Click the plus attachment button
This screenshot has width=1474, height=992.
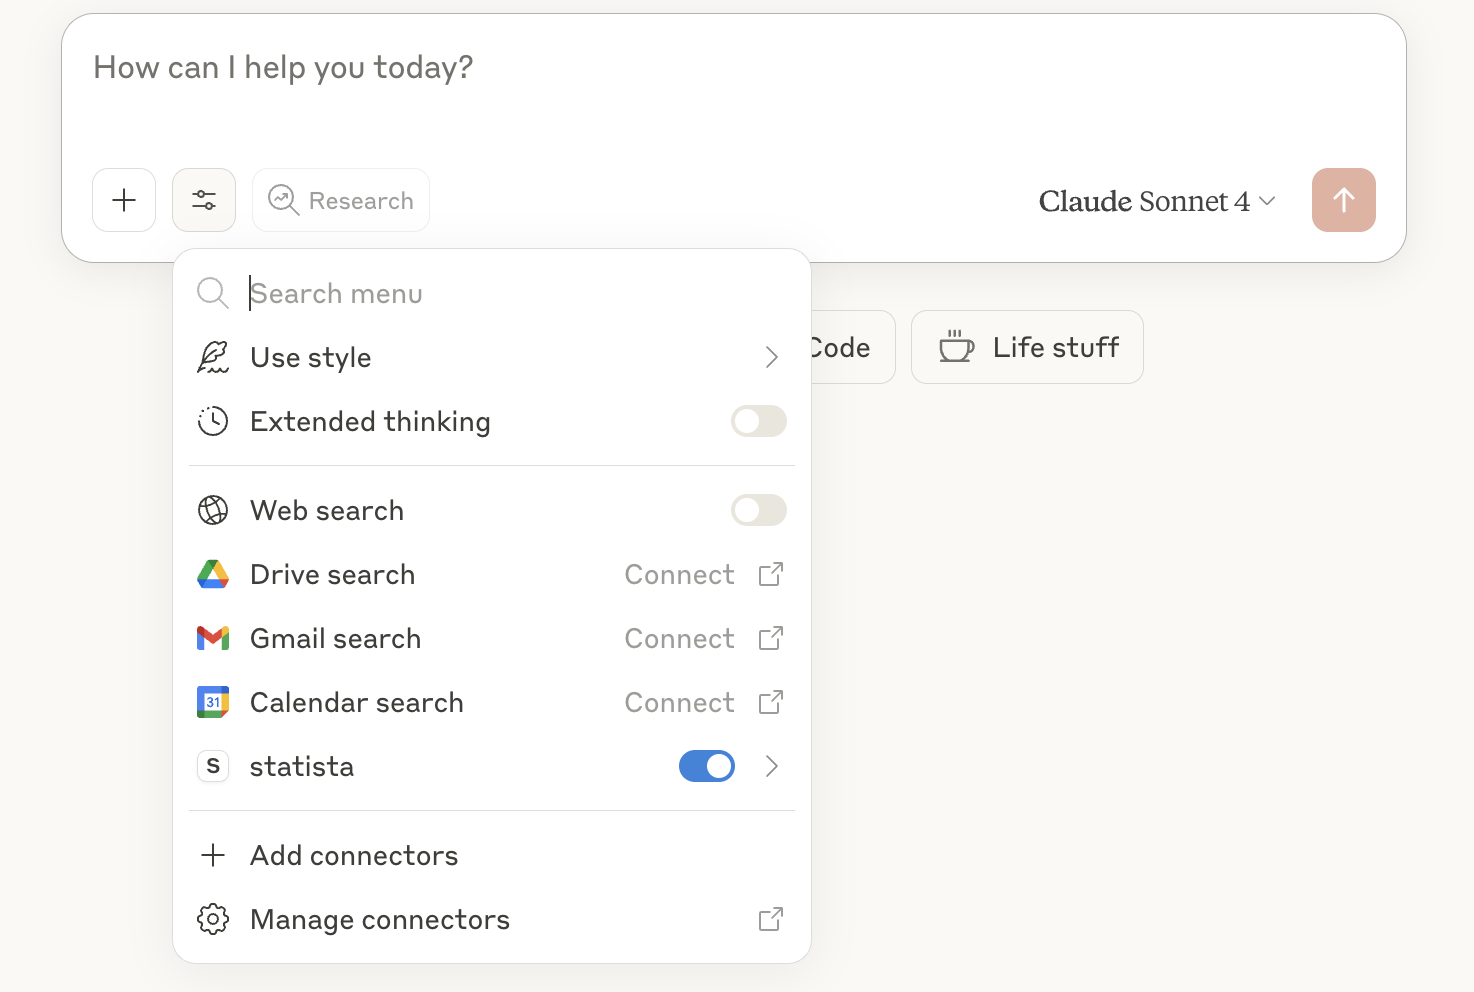click(x=124, y=200)
